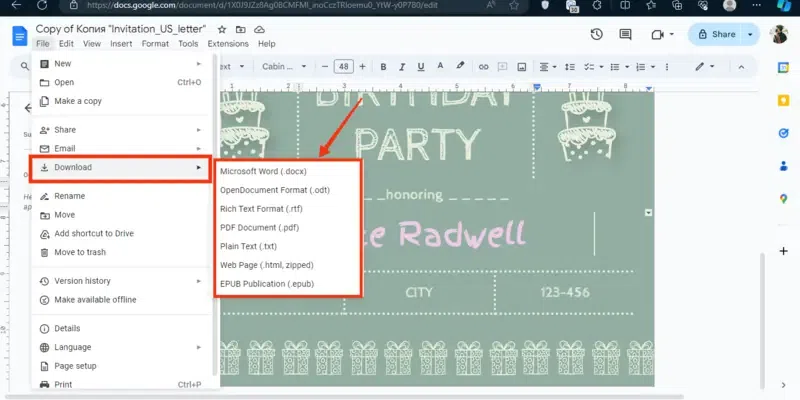
Task: Open the Extensions menu
Action: (x=228, y=44)
